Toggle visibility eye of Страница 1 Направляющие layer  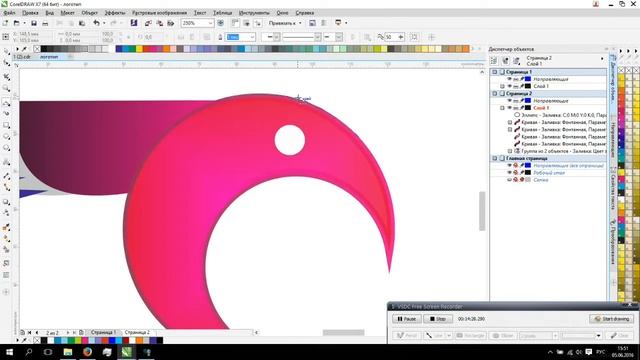[x=509, y=79]
